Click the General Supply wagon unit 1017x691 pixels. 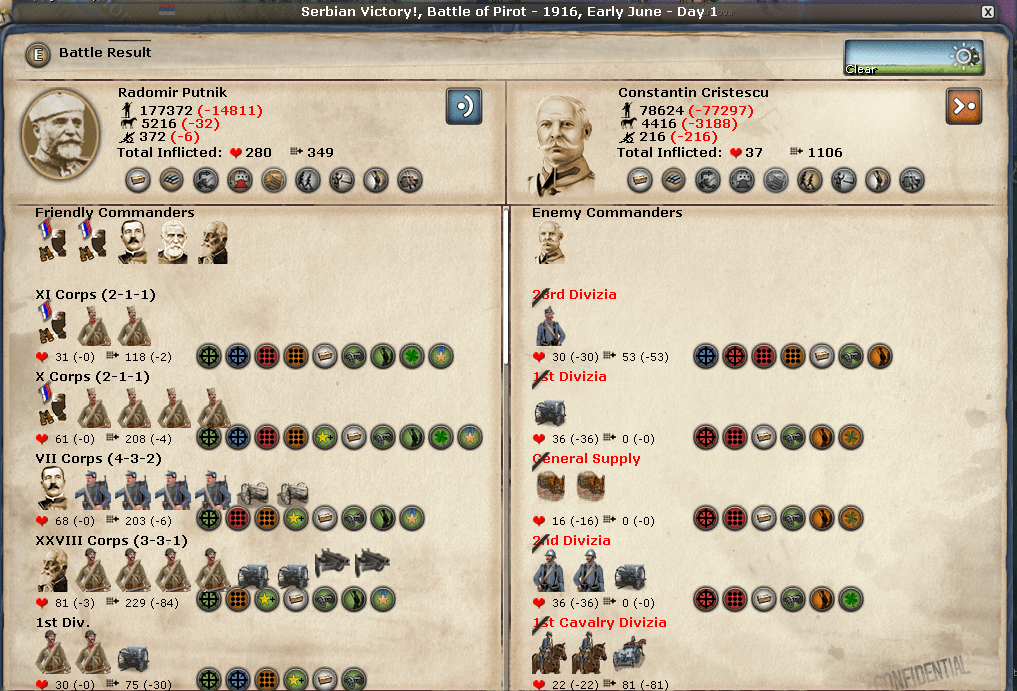coord(551,485)
